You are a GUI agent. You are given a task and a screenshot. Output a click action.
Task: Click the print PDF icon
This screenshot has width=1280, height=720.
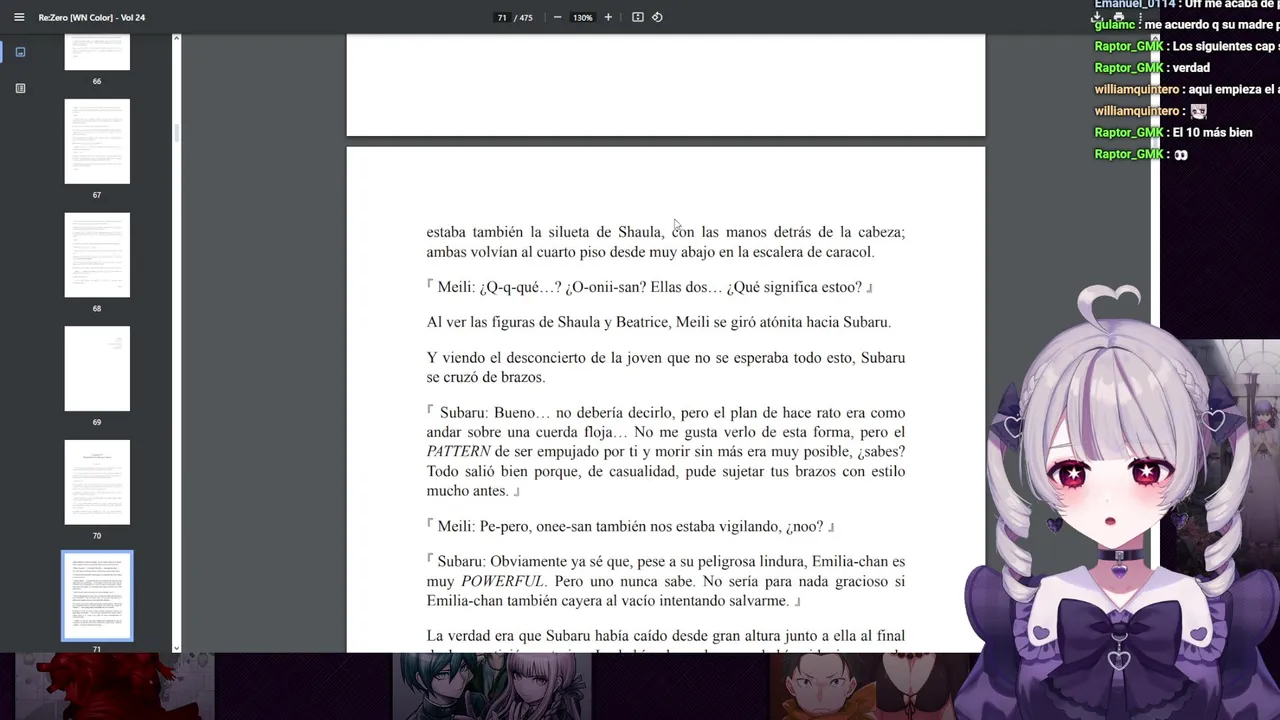pos(1118,17)
